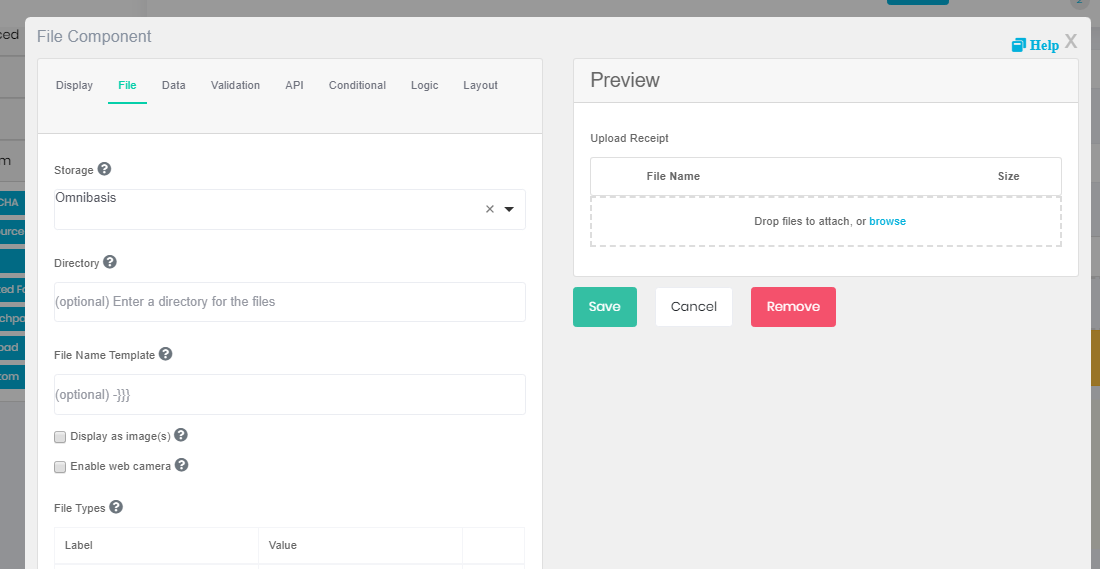The image size is (1100, 569).
Task: Enable the Display as image(s) checkbox
Action: coord(60,437)
